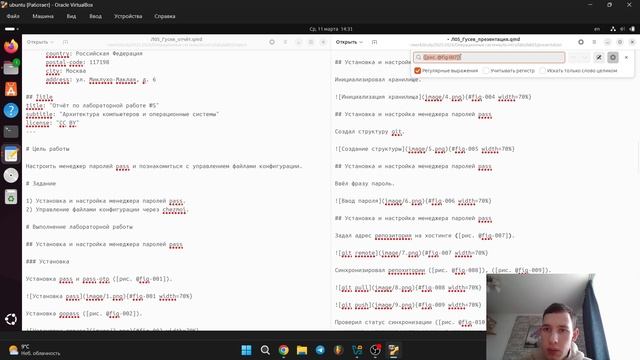Click save indicator icon in presentation window header

[581, 42]
